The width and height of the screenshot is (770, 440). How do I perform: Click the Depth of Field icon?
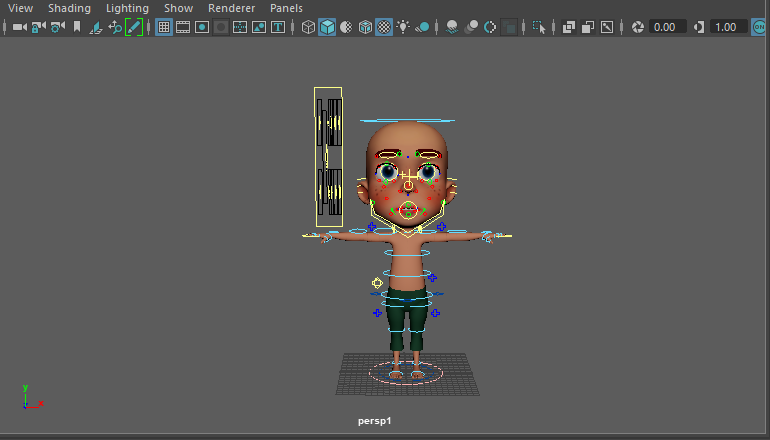click(x=509, y=27)
